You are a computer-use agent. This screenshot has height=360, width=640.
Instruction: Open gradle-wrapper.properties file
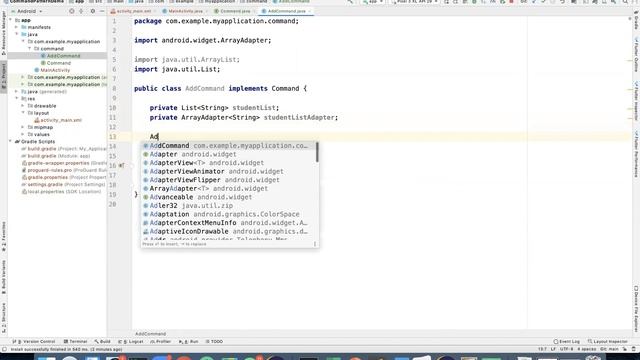[x=64, y=163]
